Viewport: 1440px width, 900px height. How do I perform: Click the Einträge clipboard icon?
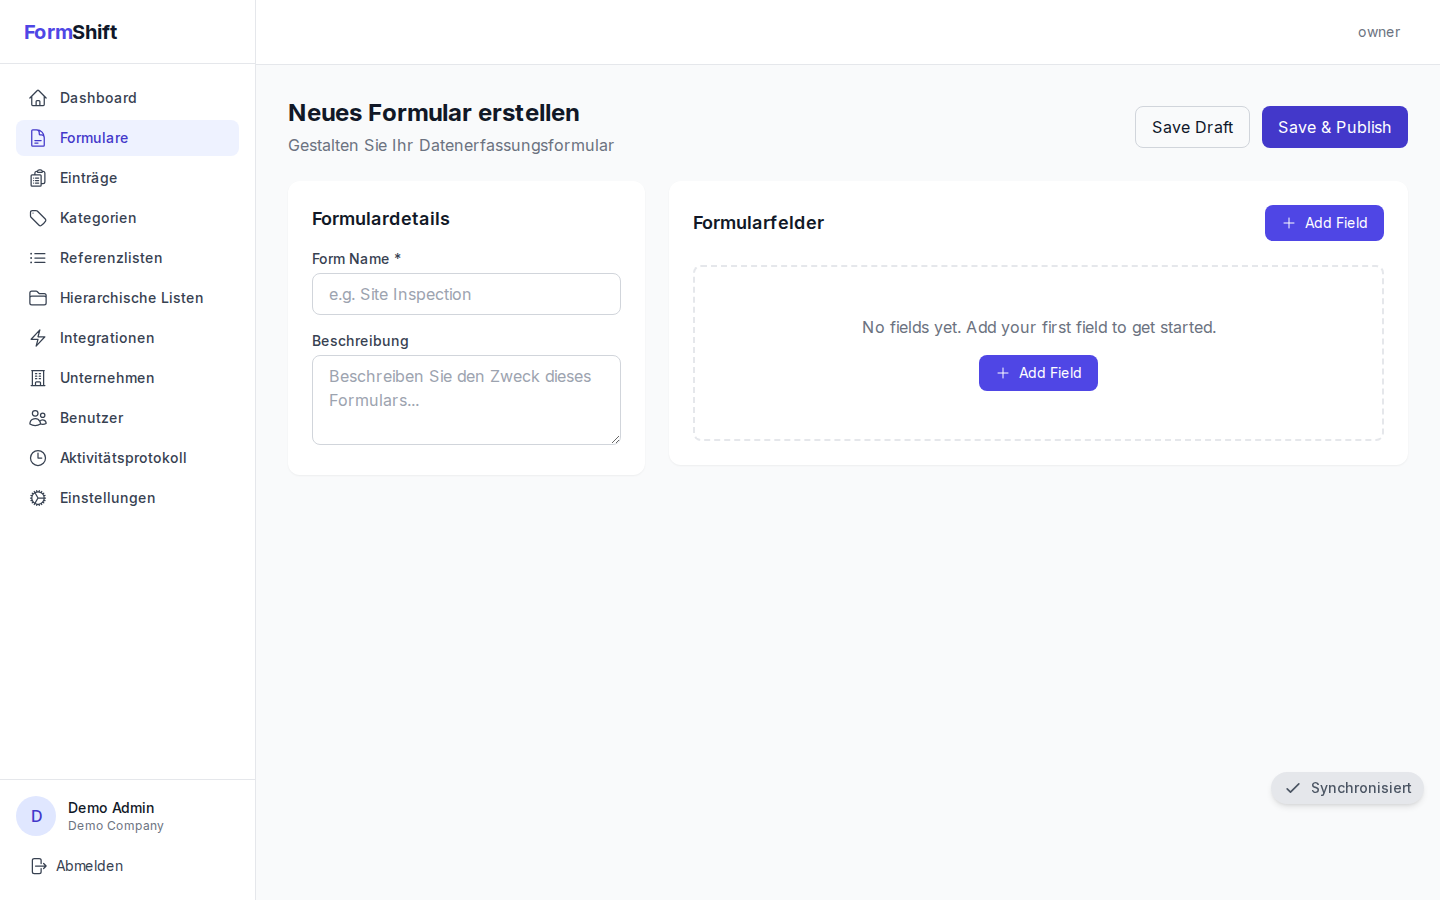(x=37, y=177)
